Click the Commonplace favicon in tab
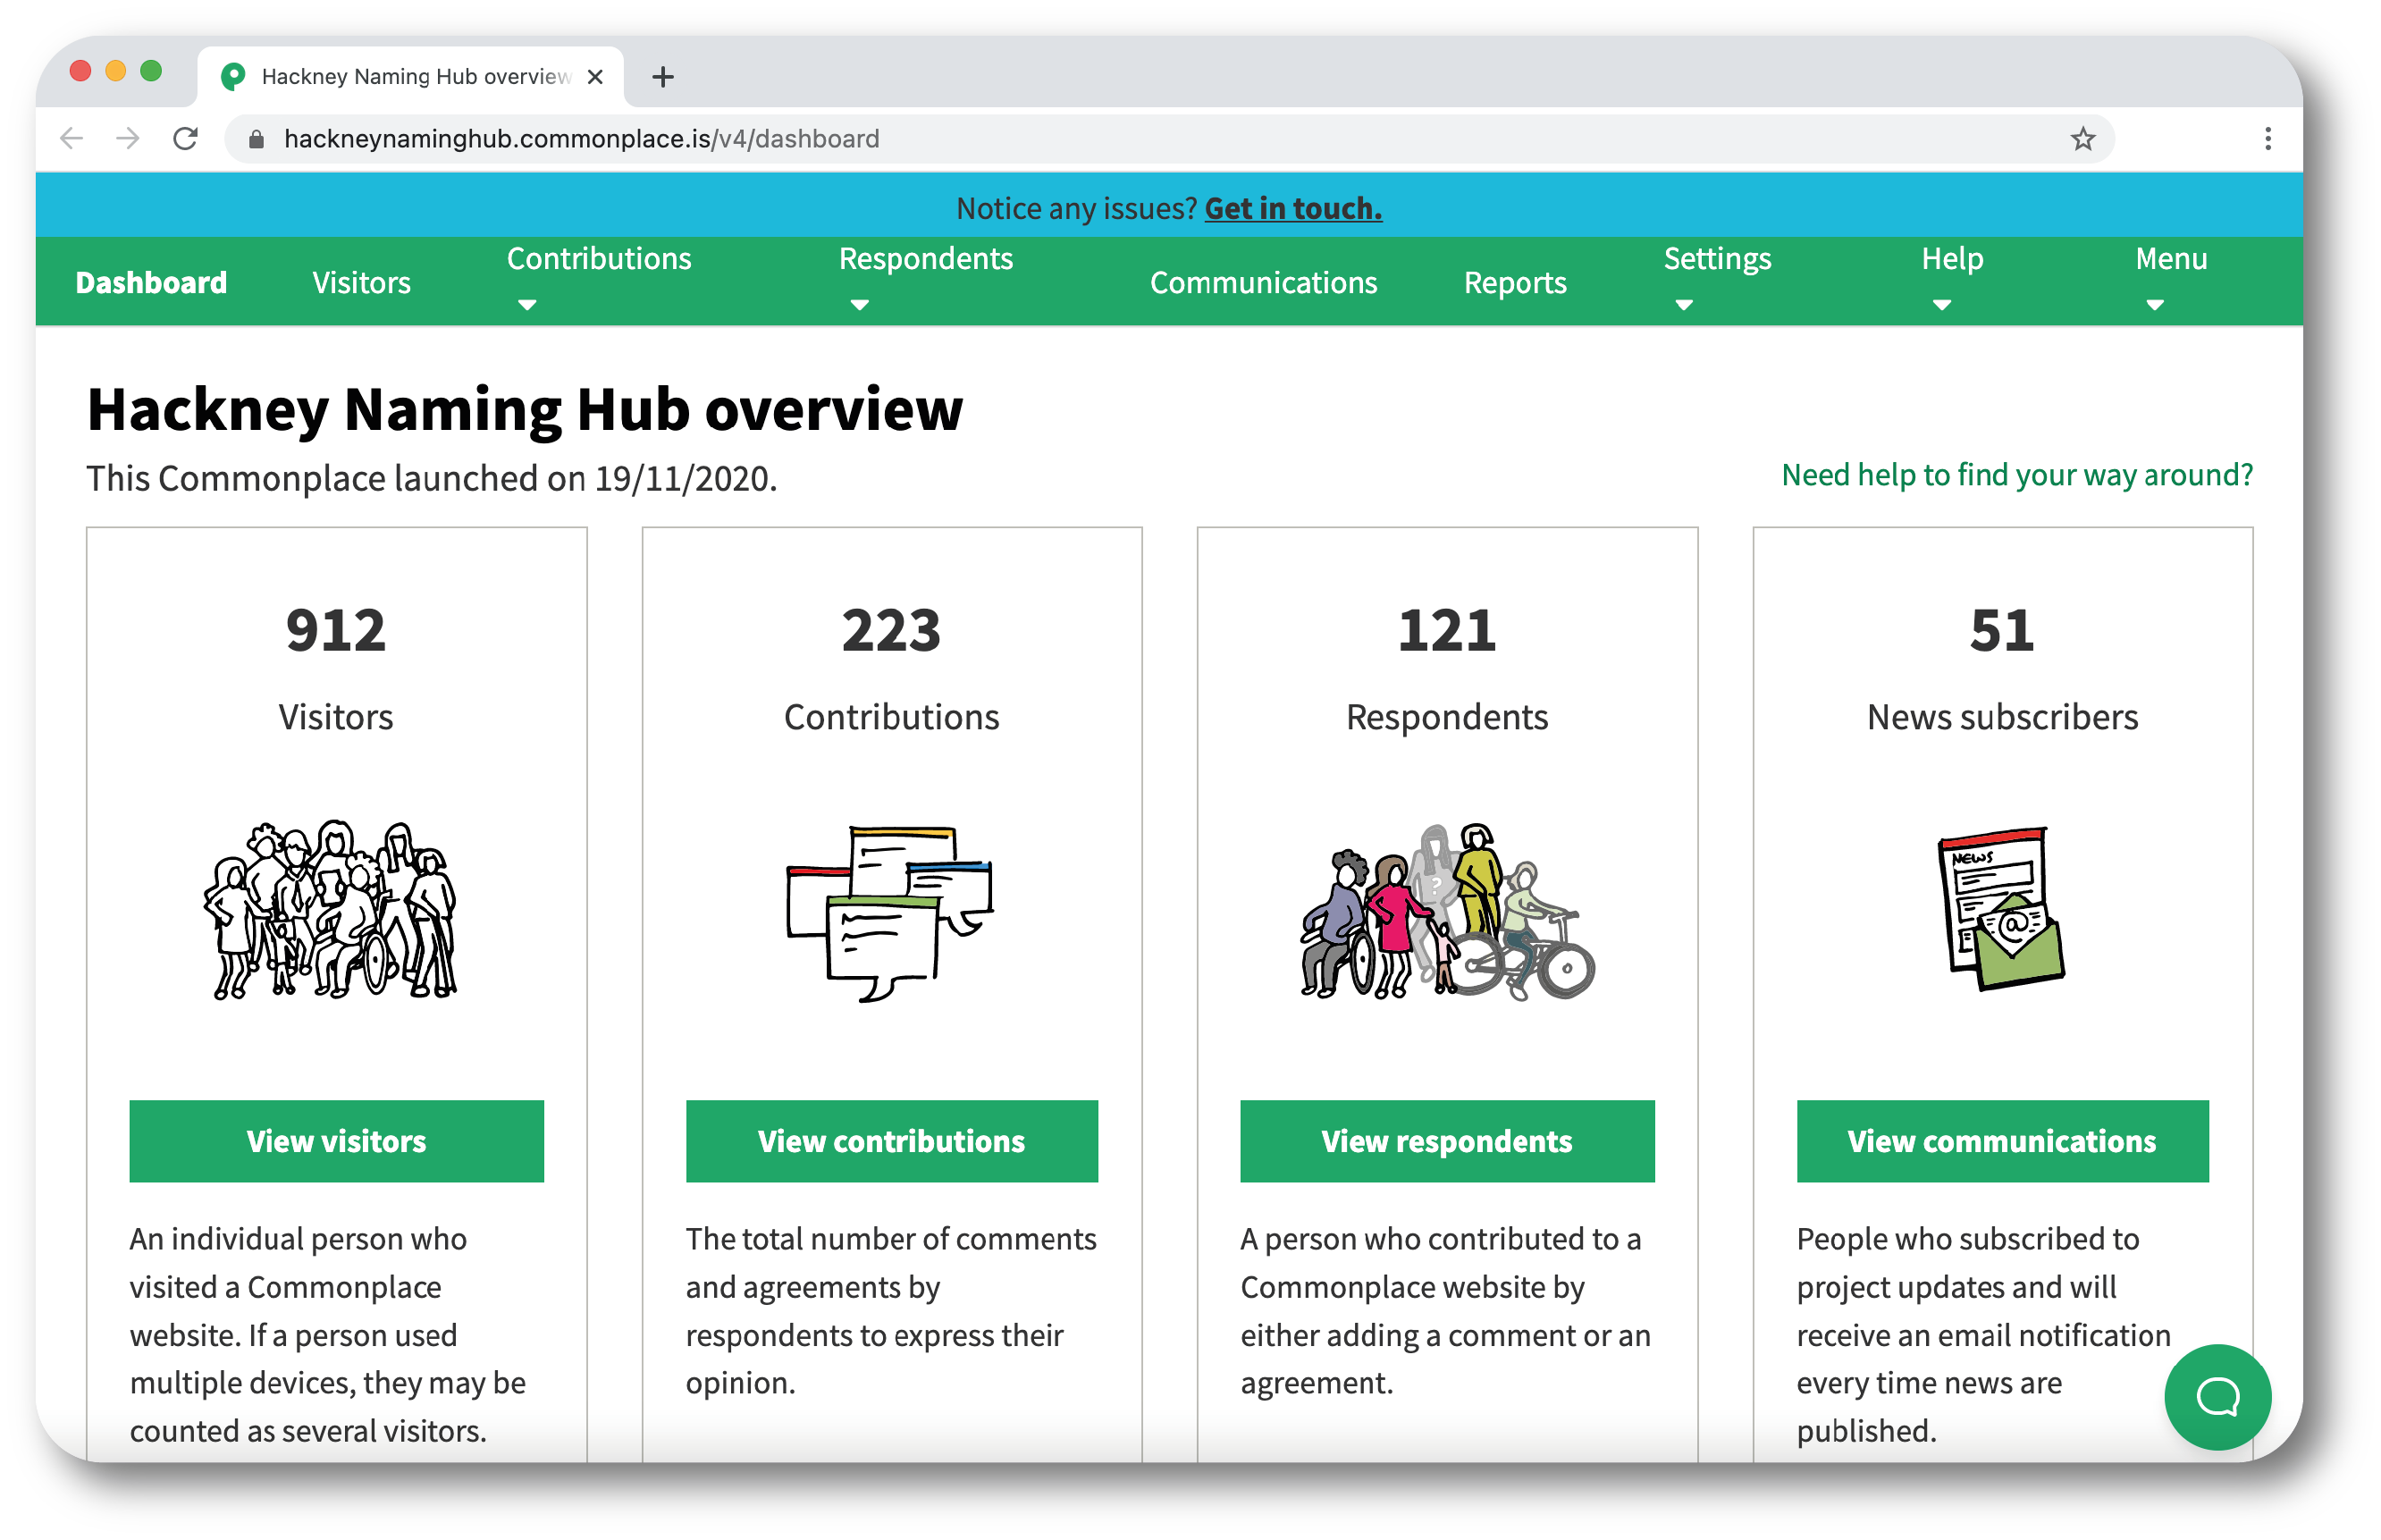The height and width of the screenshot is (1540, 2381). coord(233,77)
